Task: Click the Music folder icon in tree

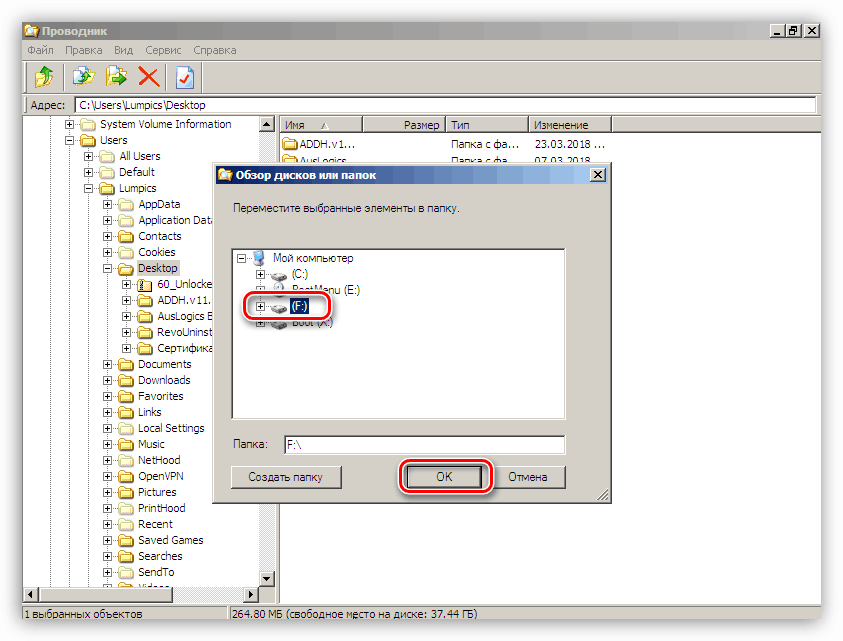Action: (x=126, y=445)
